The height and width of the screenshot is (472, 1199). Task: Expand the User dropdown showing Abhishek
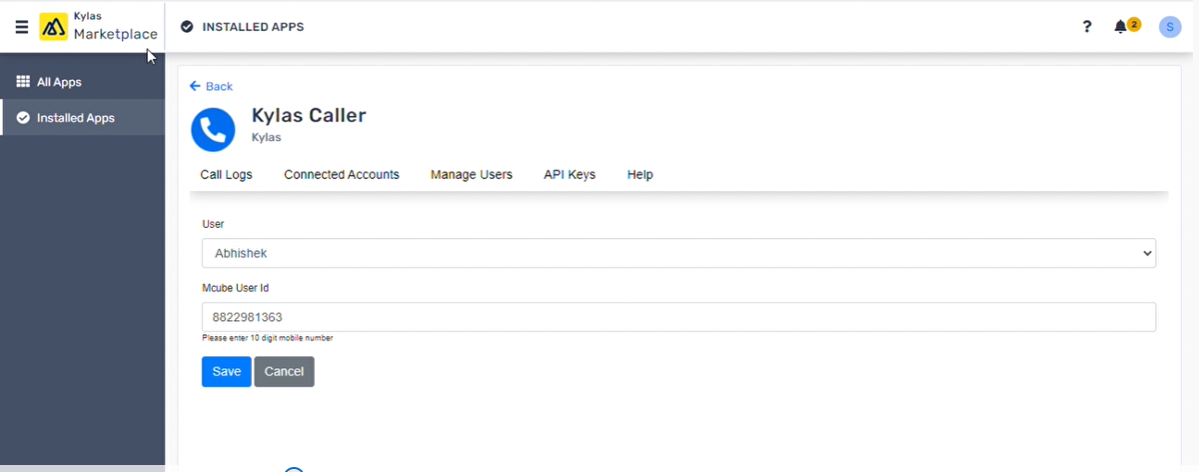pyautogui.click(x=679, y=253)
